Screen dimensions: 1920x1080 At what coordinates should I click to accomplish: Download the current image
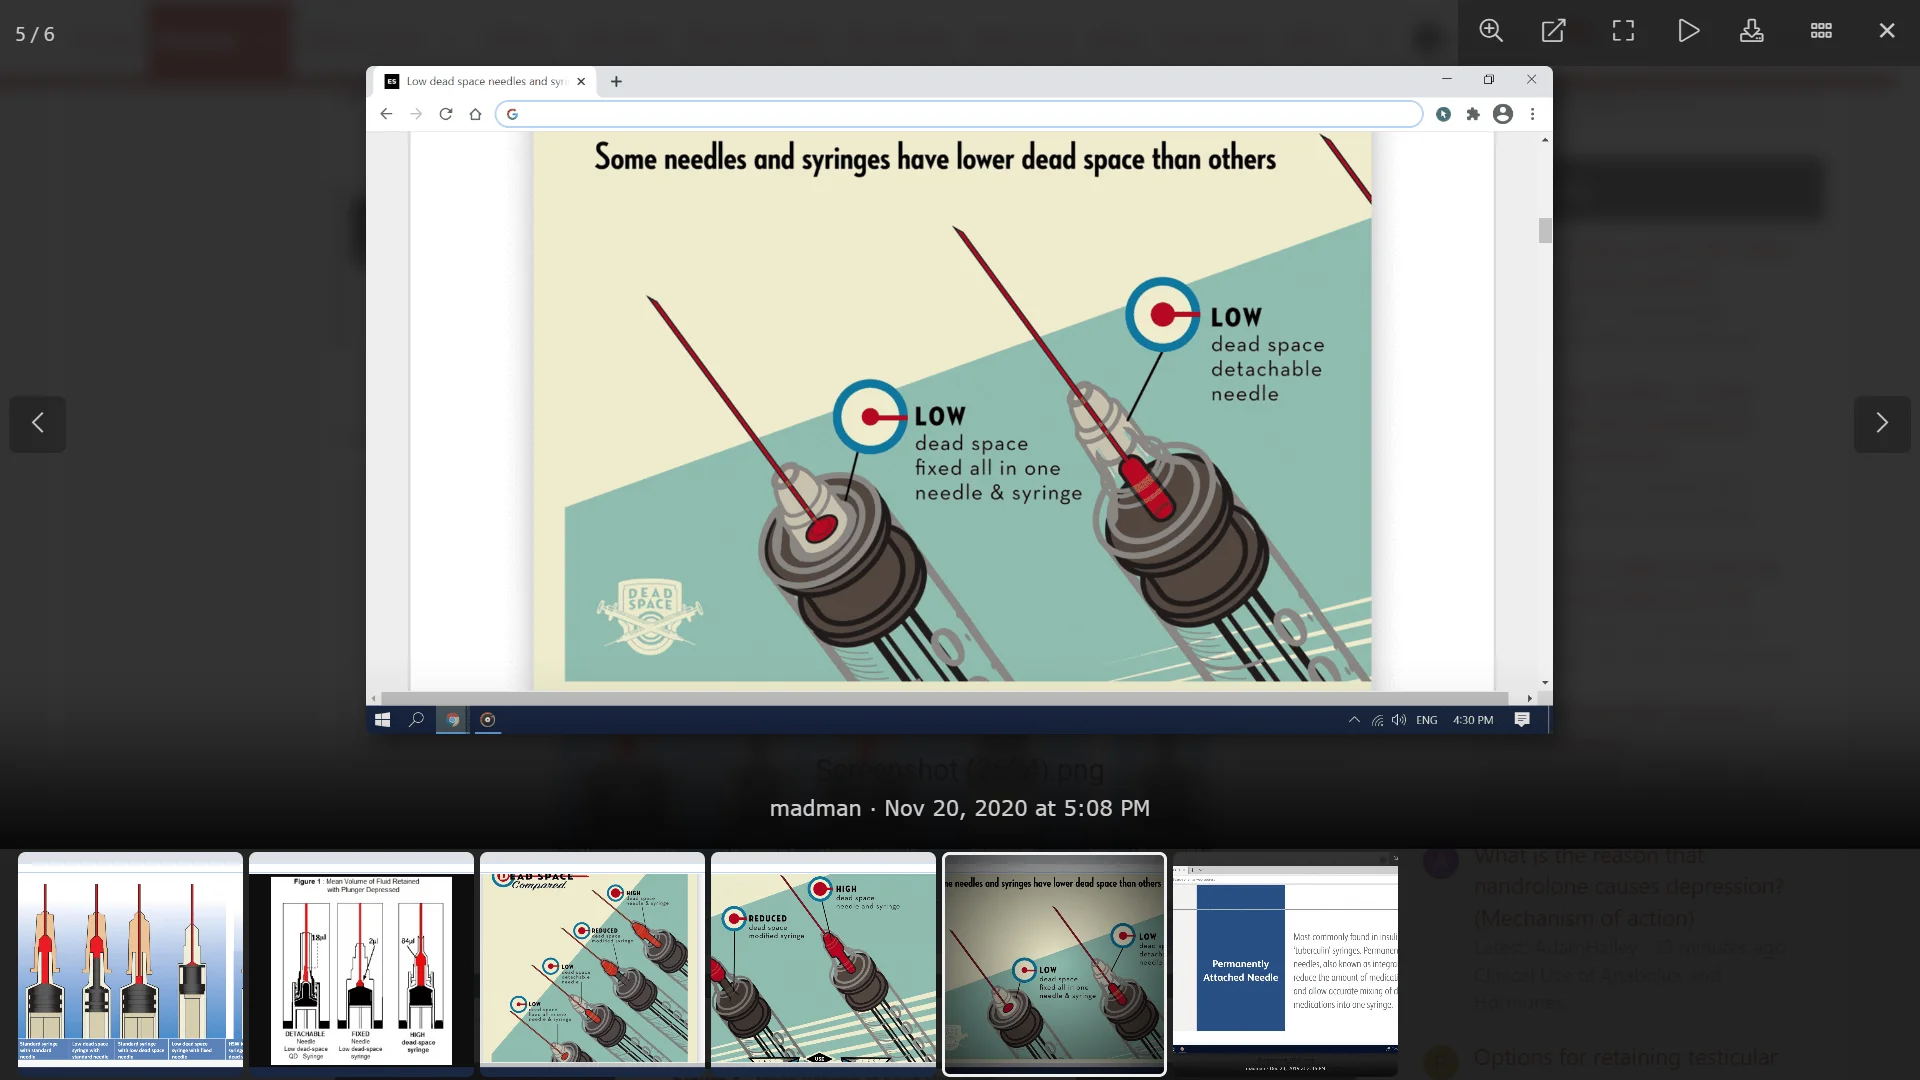tap(1752, 31)
